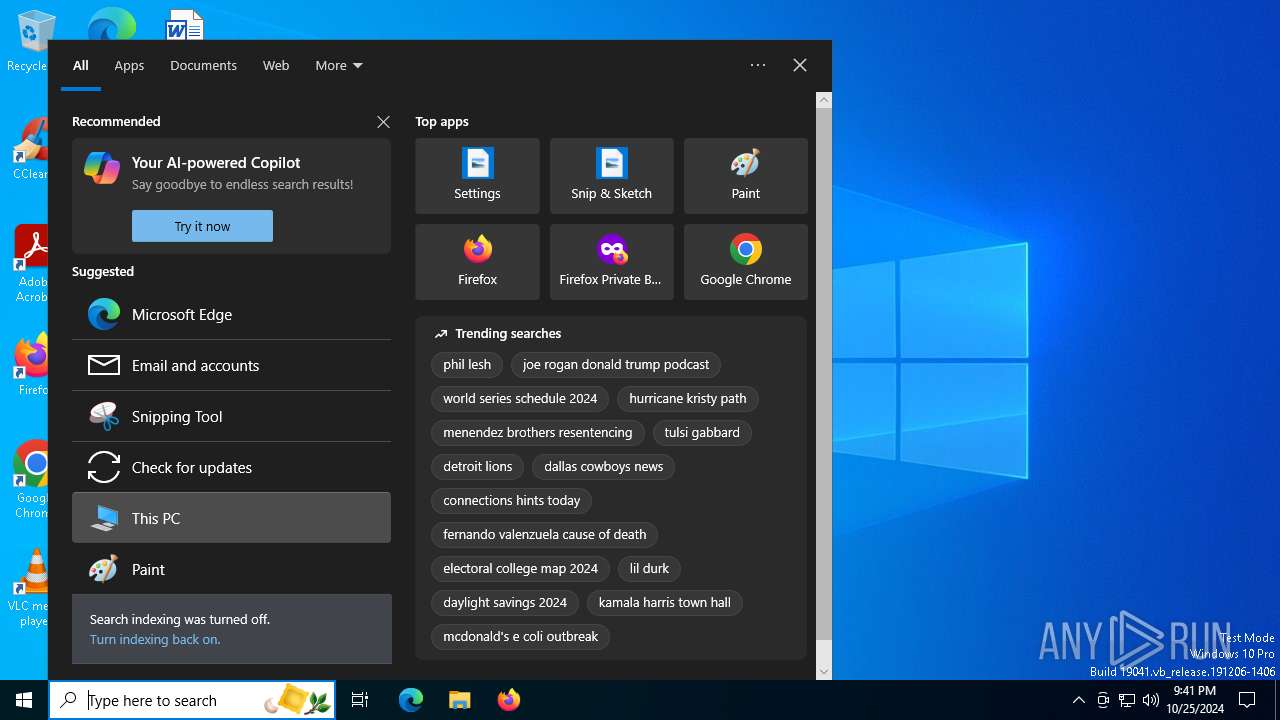1280x720 pixels.
Task: Search 'daylight savings 2024' chip
Action: pyautogui.click(x=505, y=603)
